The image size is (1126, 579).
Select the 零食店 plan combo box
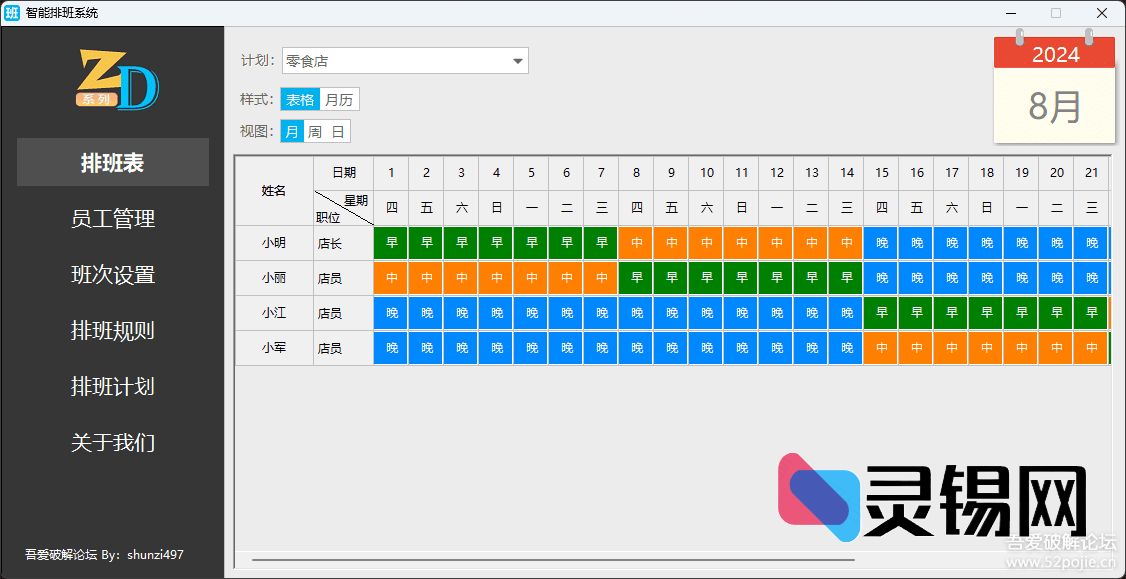click(395, 61)
